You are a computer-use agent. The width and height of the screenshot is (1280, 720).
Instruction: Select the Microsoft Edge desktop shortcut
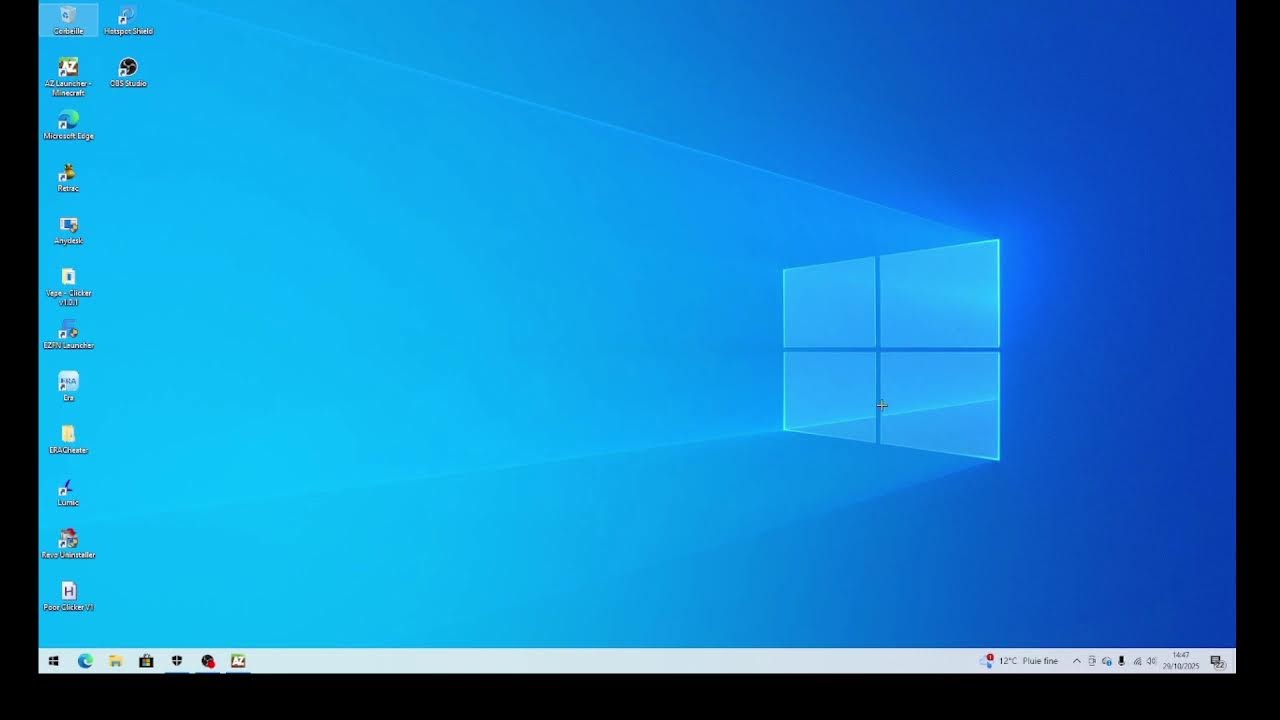(x=68, y=125)
